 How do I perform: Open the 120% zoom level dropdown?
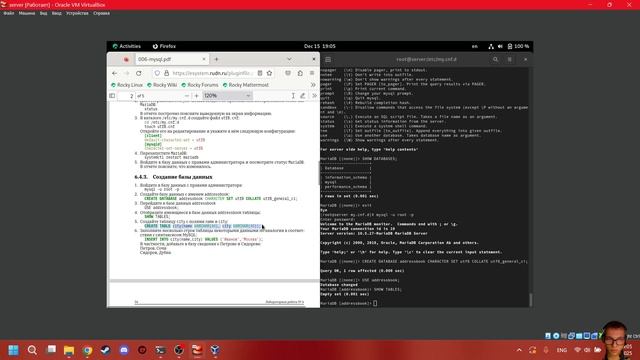(227, 96)
